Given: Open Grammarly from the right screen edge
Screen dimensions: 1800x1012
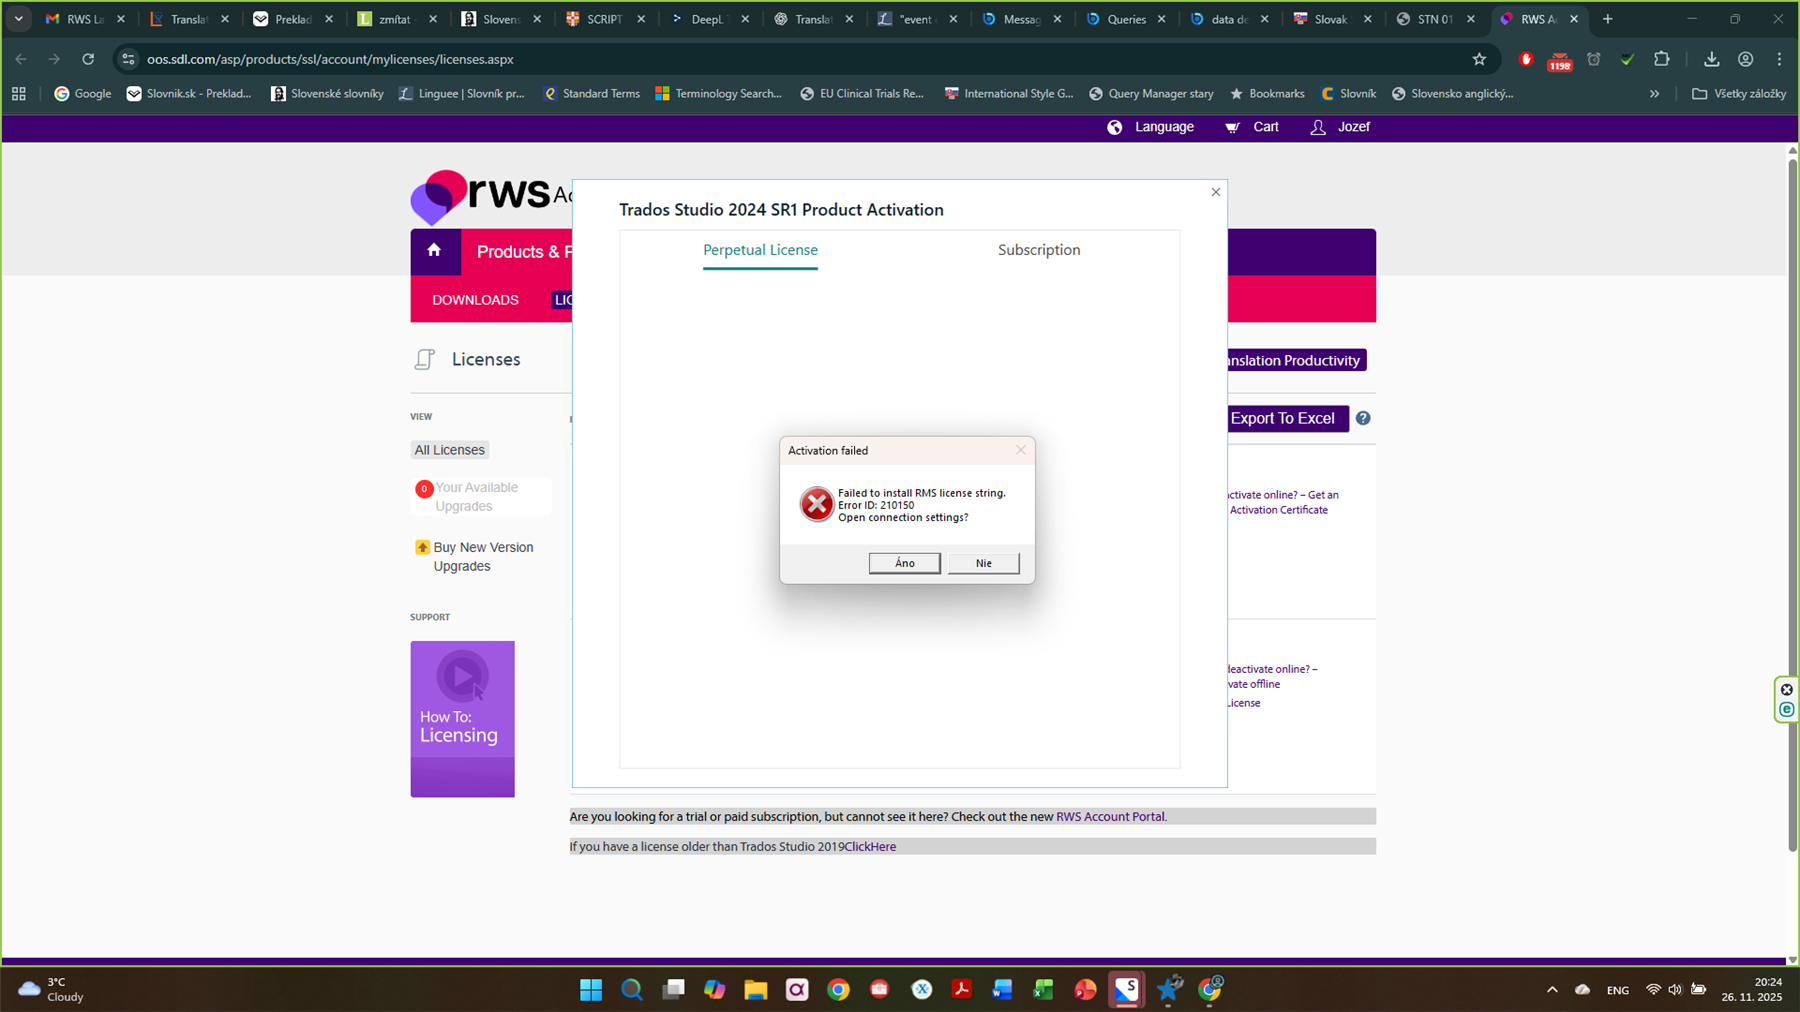Looking at the screenshot, I should 1786,710.
